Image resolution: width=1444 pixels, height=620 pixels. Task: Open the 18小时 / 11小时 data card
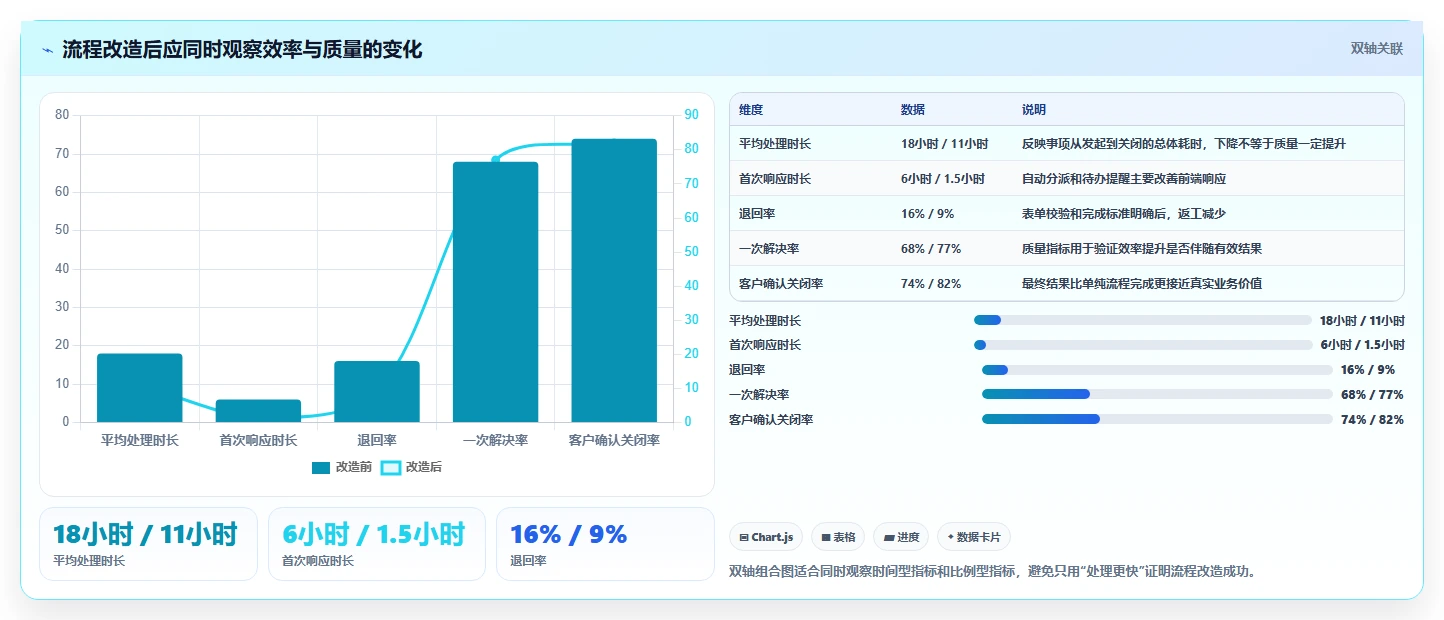(148, 544)
